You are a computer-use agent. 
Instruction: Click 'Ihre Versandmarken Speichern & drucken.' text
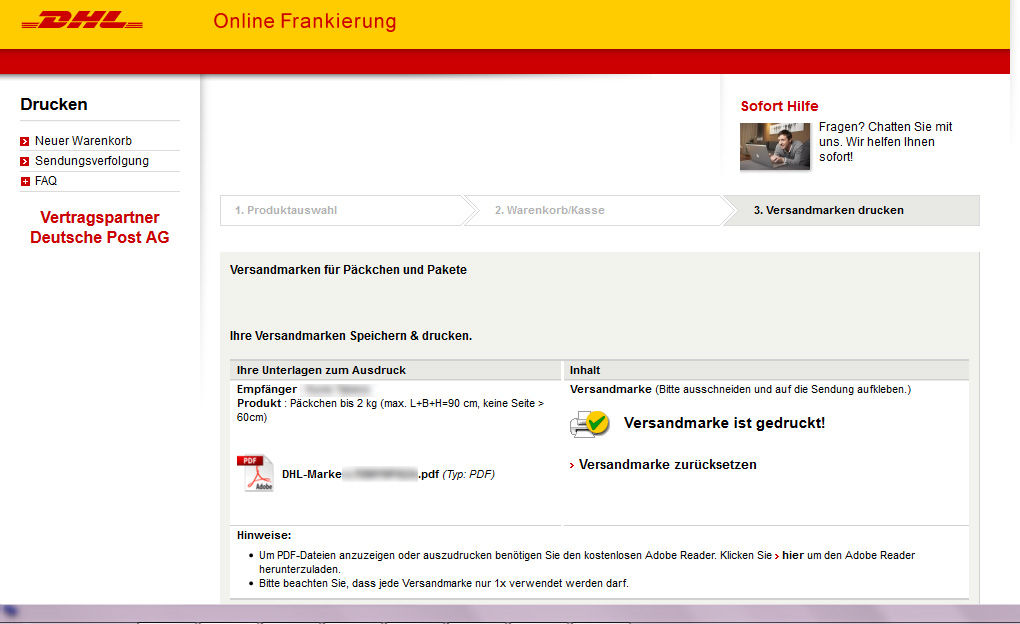click(351, 336)
